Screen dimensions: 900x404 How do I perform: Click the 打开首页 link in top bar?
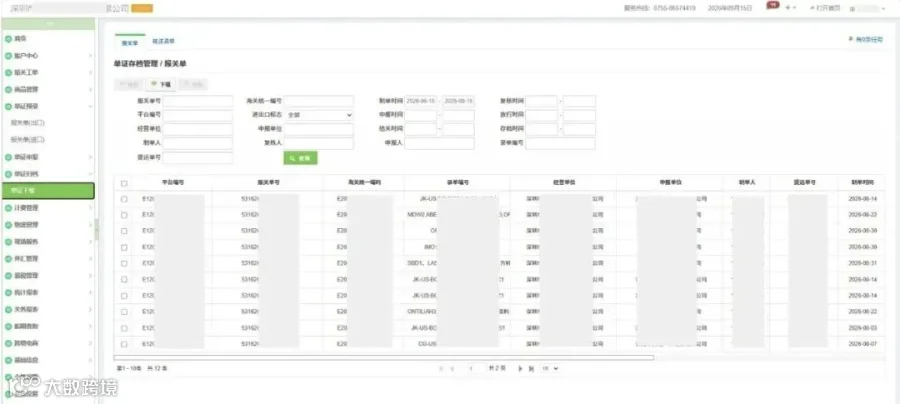(x=824, y=8)
